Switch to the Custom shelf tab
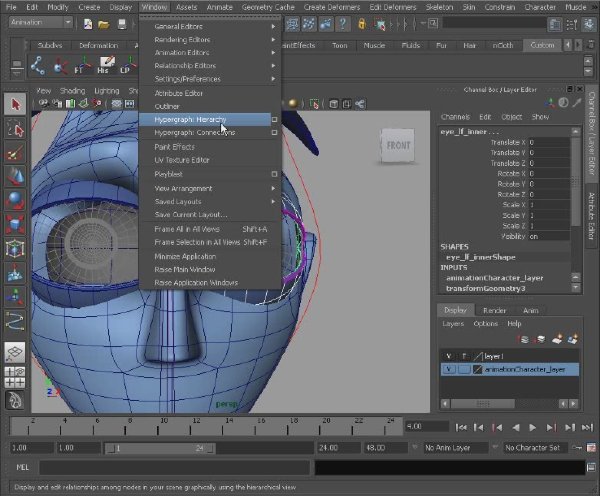 click(x=542, y=45)
